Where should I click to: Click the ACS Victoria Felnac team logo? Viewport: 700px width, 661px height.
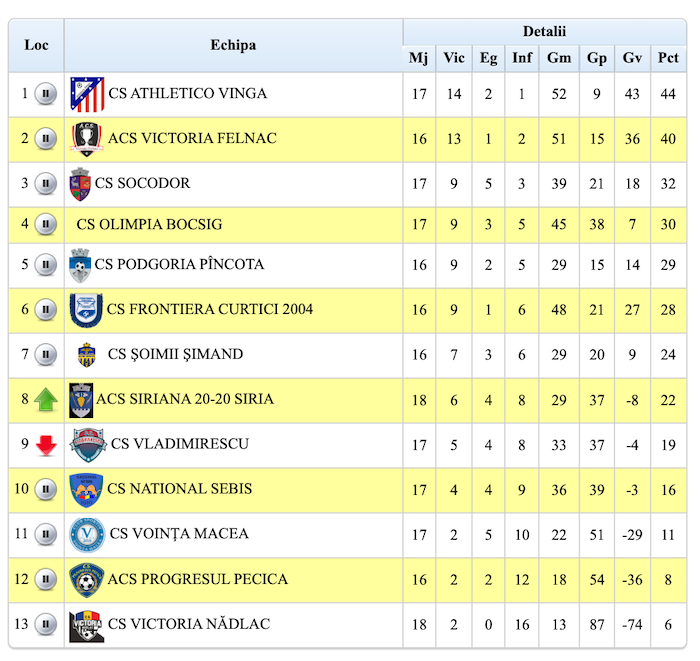point(87,139)
